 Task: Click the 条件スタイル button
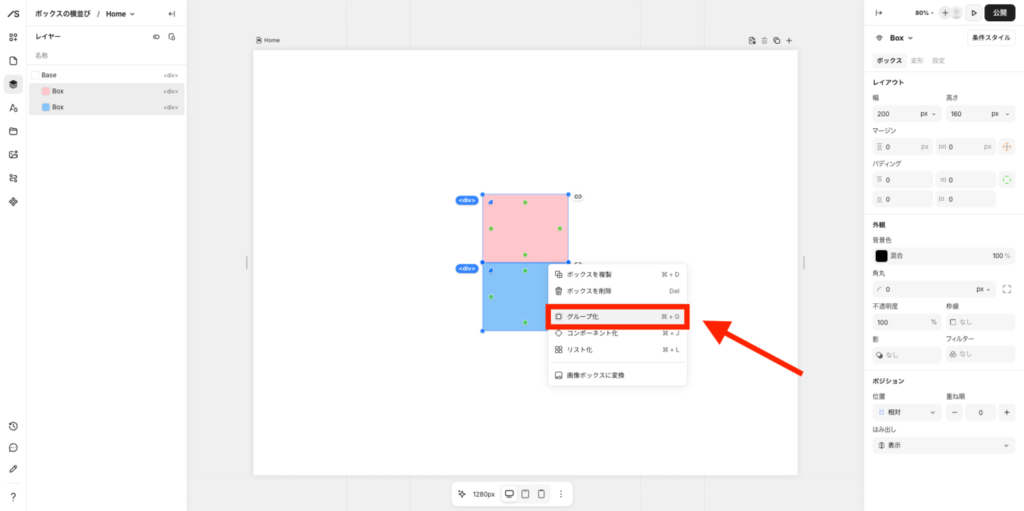coord(990,38)
